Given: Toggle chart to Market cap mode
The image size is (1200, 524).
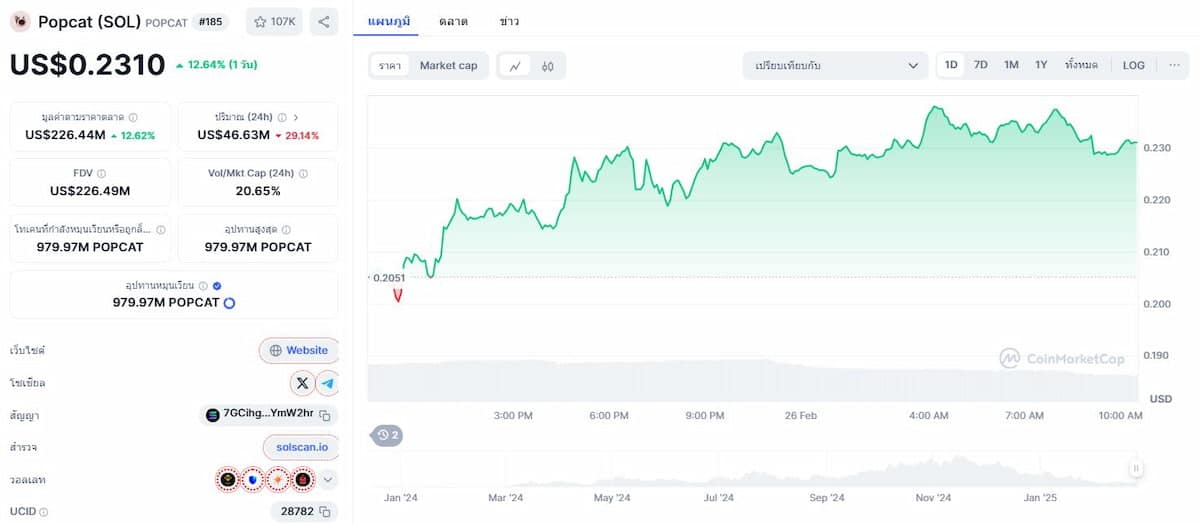Looking at the screenshot, I should pyautogui.click(x=448, y=66).
